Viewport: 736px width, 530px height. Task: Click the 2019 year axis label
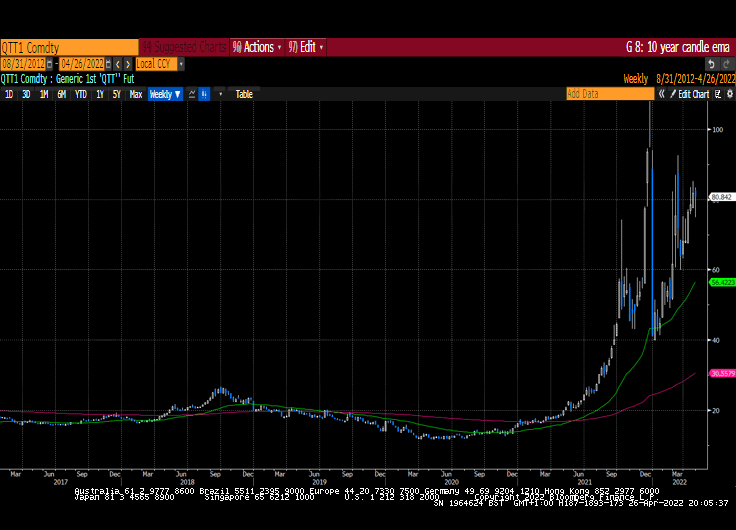pyautogui.click(x=319, y=482)
